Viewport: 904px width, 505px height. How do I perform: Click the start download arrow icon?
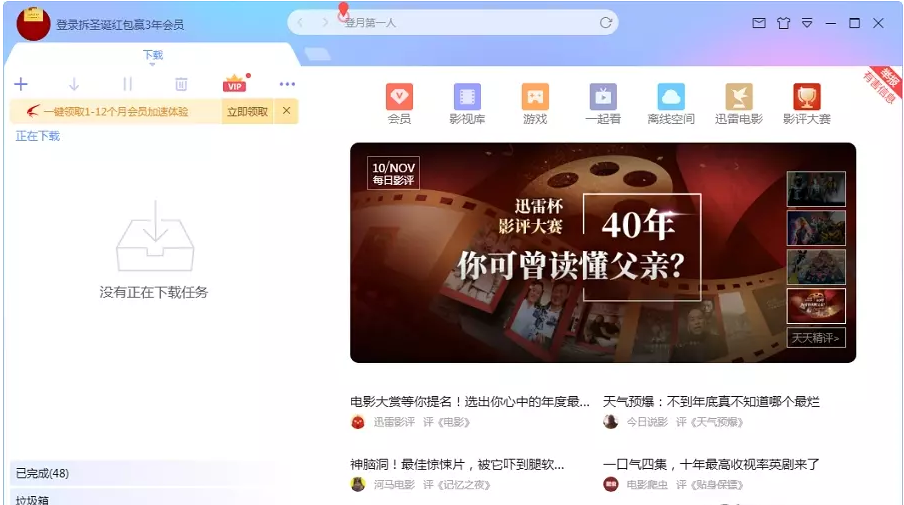click(74, 84)
